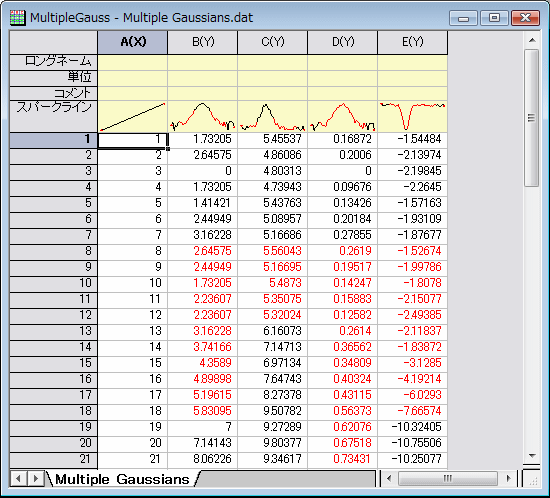Image resolution: width=550 pixels, height=498 pixels.
Task: Click red cell with value -1.99786
Action: [x=412, y=267]
